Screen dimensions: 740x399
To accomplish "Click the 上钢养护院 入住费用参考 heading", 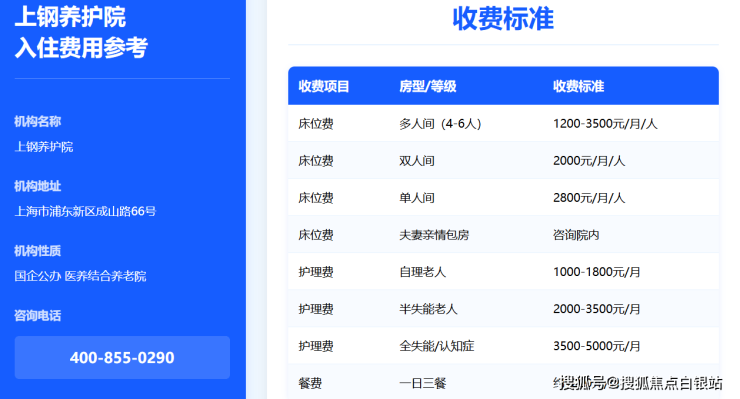I will pyautogui.click(x=81, y=32).
